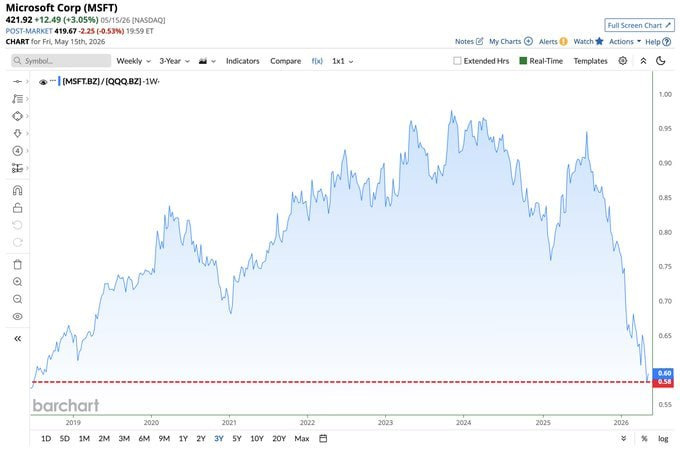This screenshot has width=680, height=451.
Task: Switch to dark mode moon icon
Action: click(x=660, y=61)
